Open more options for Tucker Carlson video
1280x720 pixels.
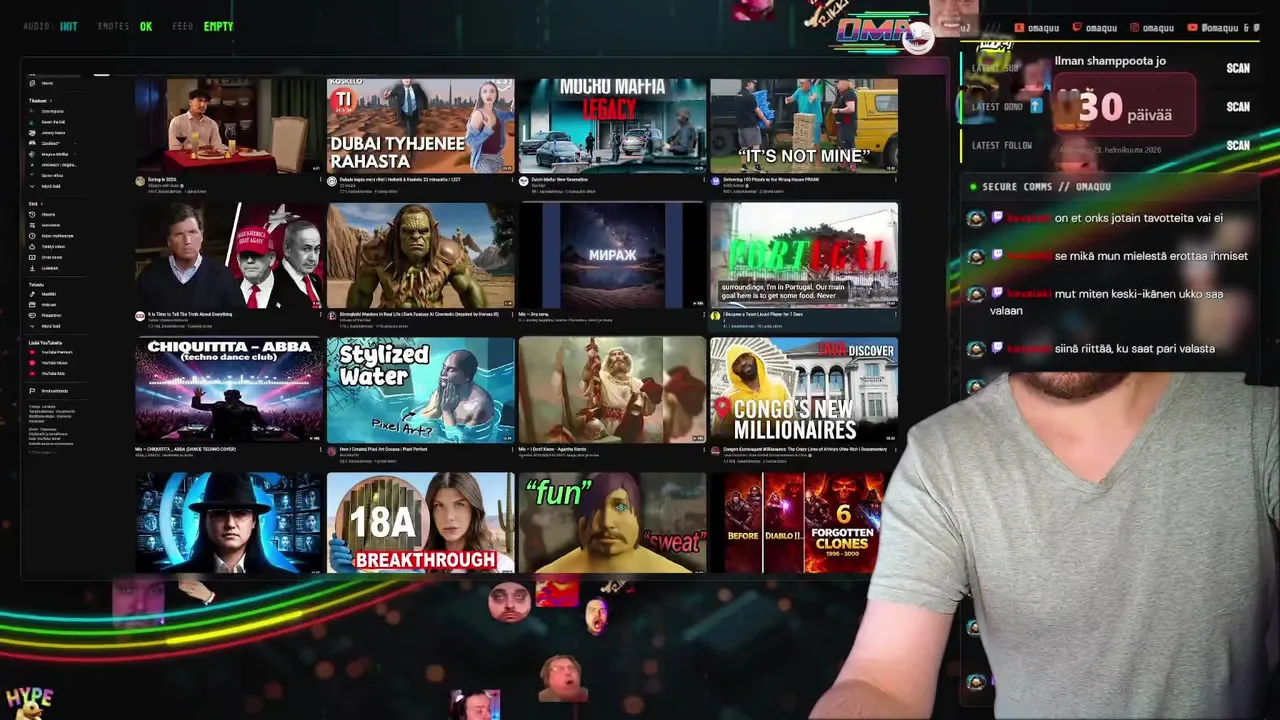pyautogui.click(x=321, y=315)
